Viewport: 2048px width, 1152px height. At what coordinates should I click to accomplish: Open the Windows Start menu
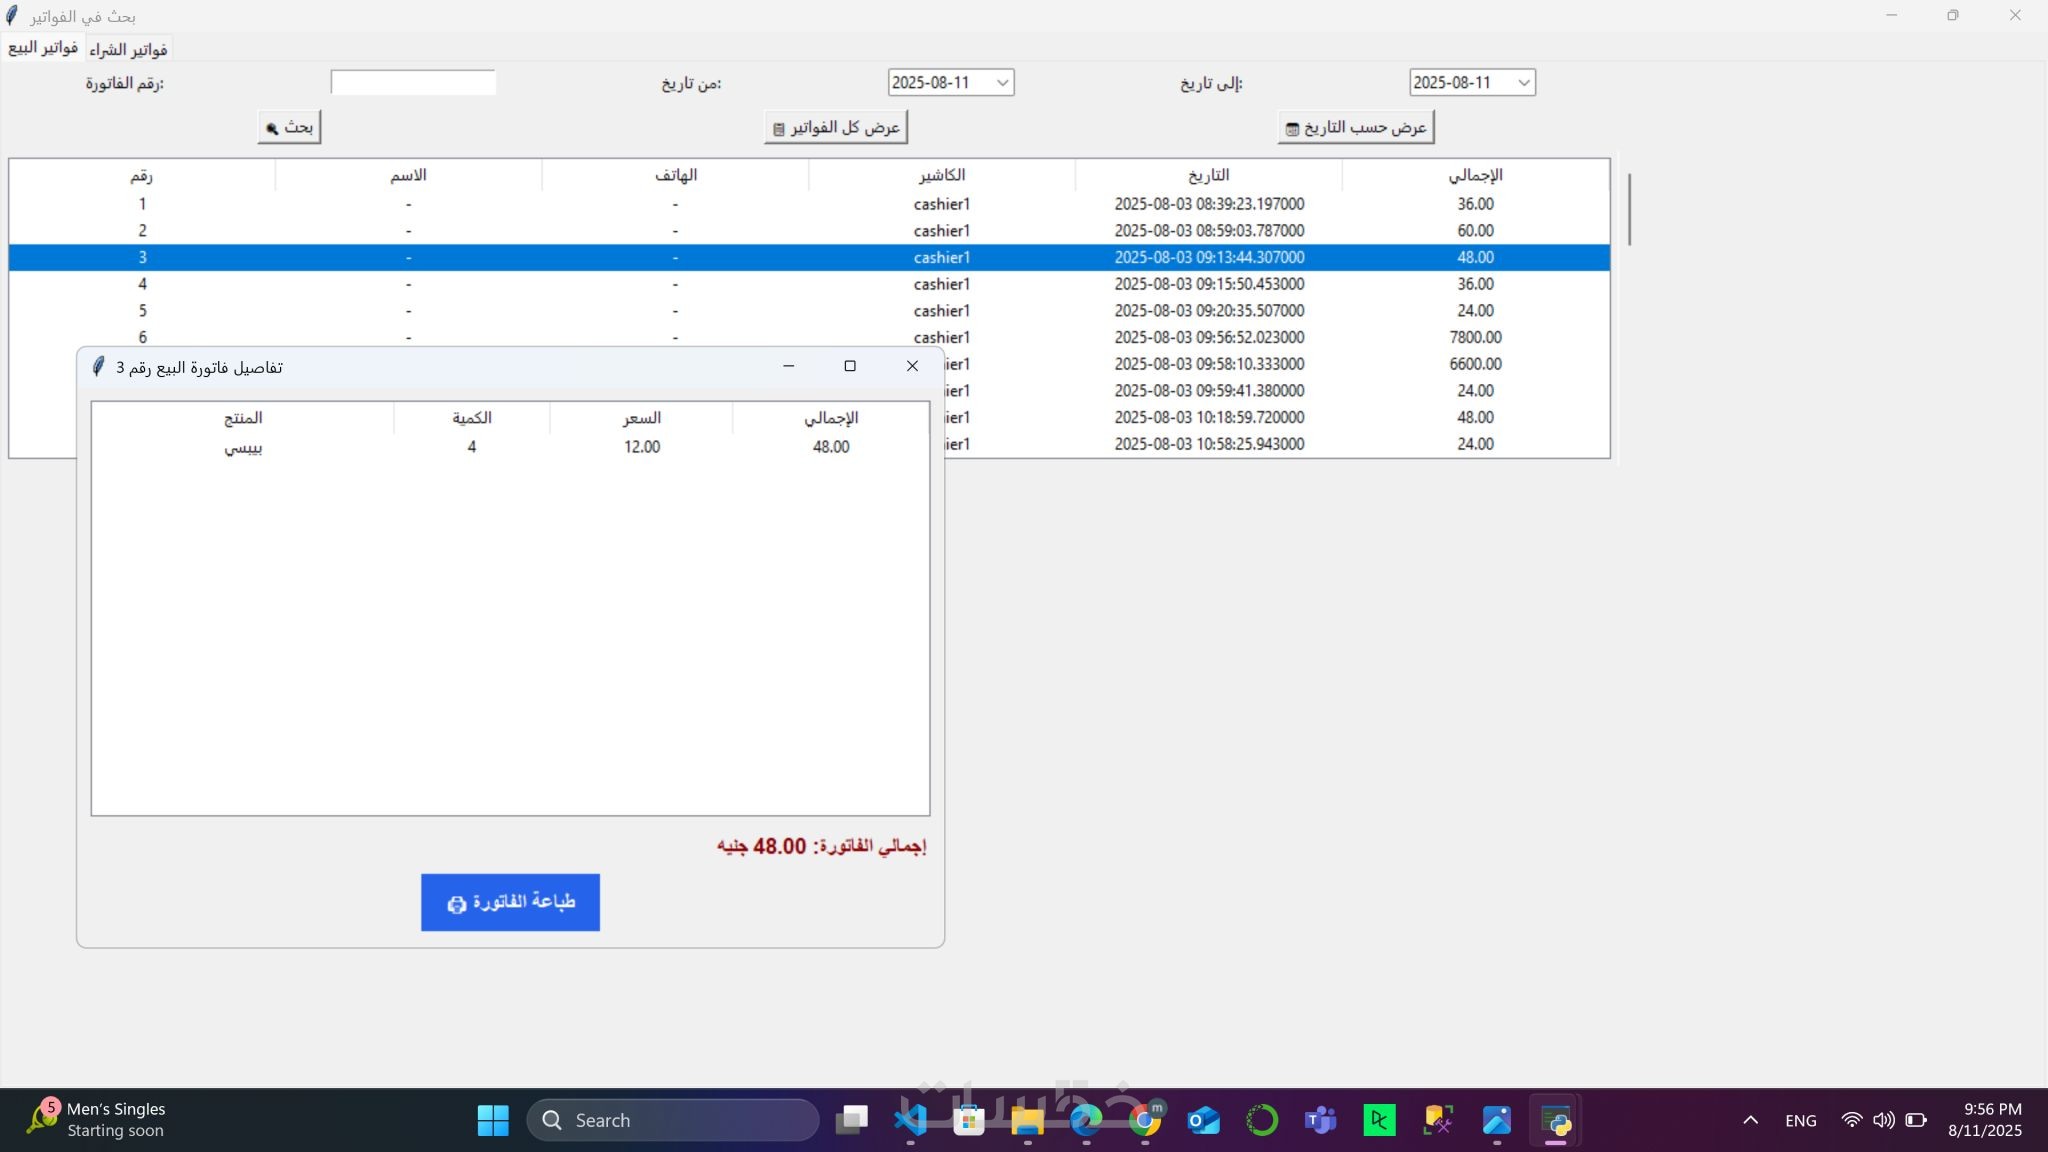tap(493, 1120)
